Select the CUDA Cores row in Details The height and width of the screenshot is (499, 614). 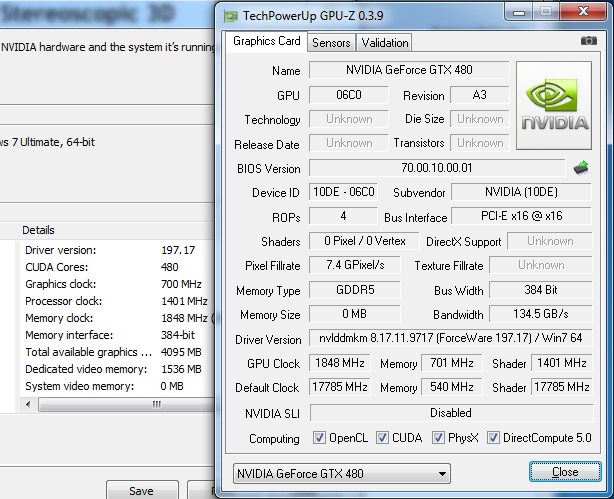(x=117, y=267)
